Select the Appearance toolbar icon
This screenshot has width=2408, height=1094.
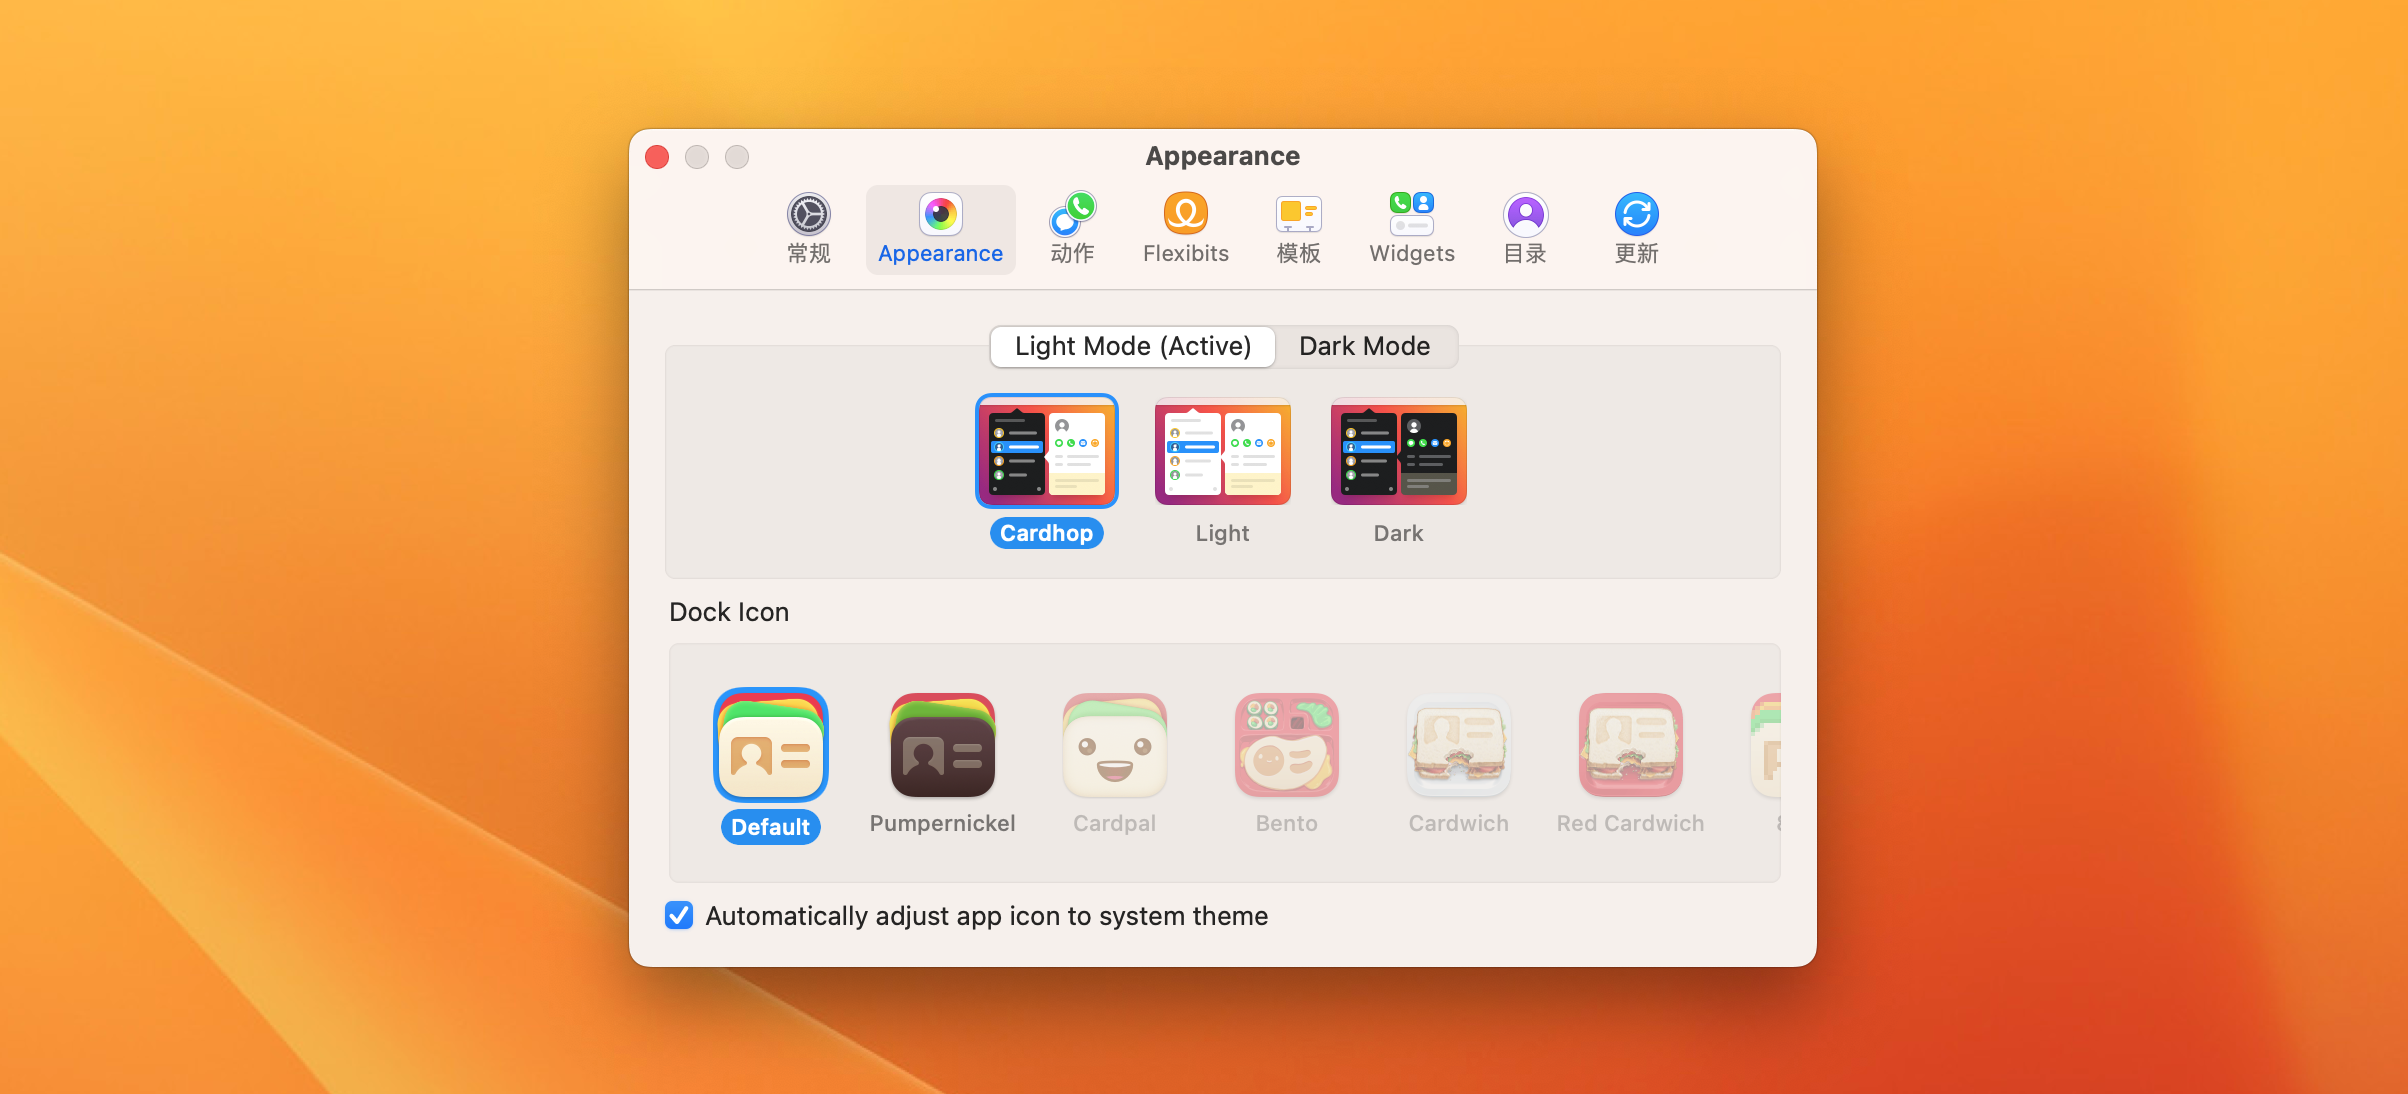[940, 228]
